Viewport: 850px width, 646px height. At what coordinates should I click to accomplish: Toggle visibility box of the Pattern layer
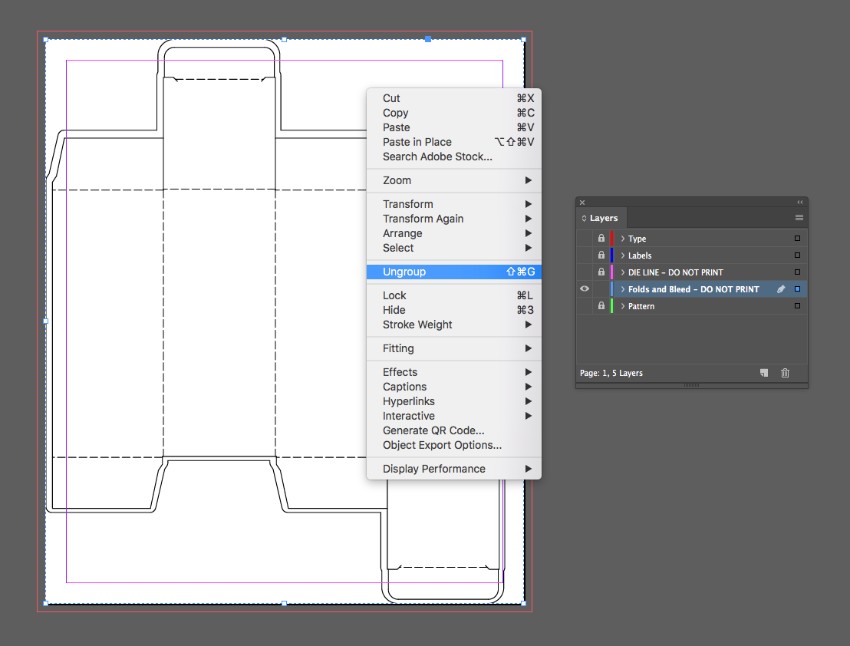[585, 306]
